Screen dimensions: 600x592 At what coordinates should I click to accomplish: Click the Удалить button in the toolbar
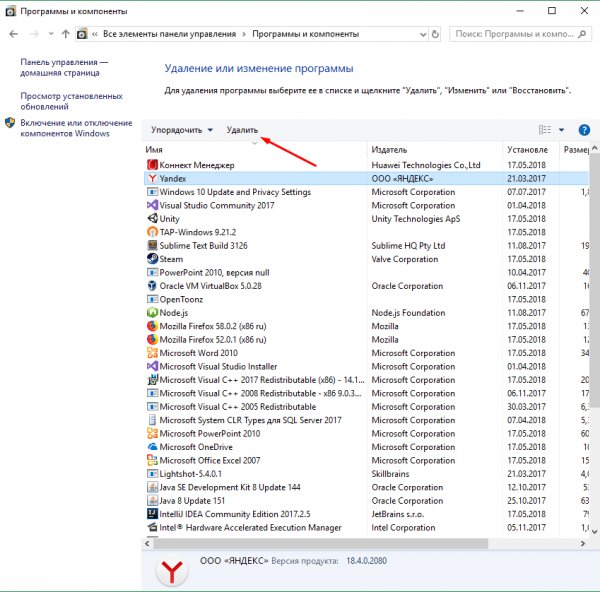pos(242,130)
